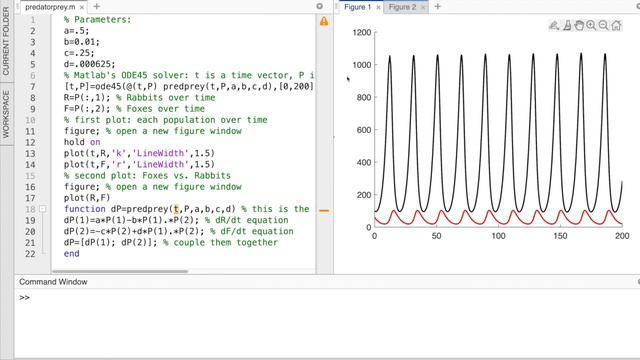Image resolution: width=640 pixels, height=360 pixels.
Task: Click the command prompt input line
Action: 327,298
